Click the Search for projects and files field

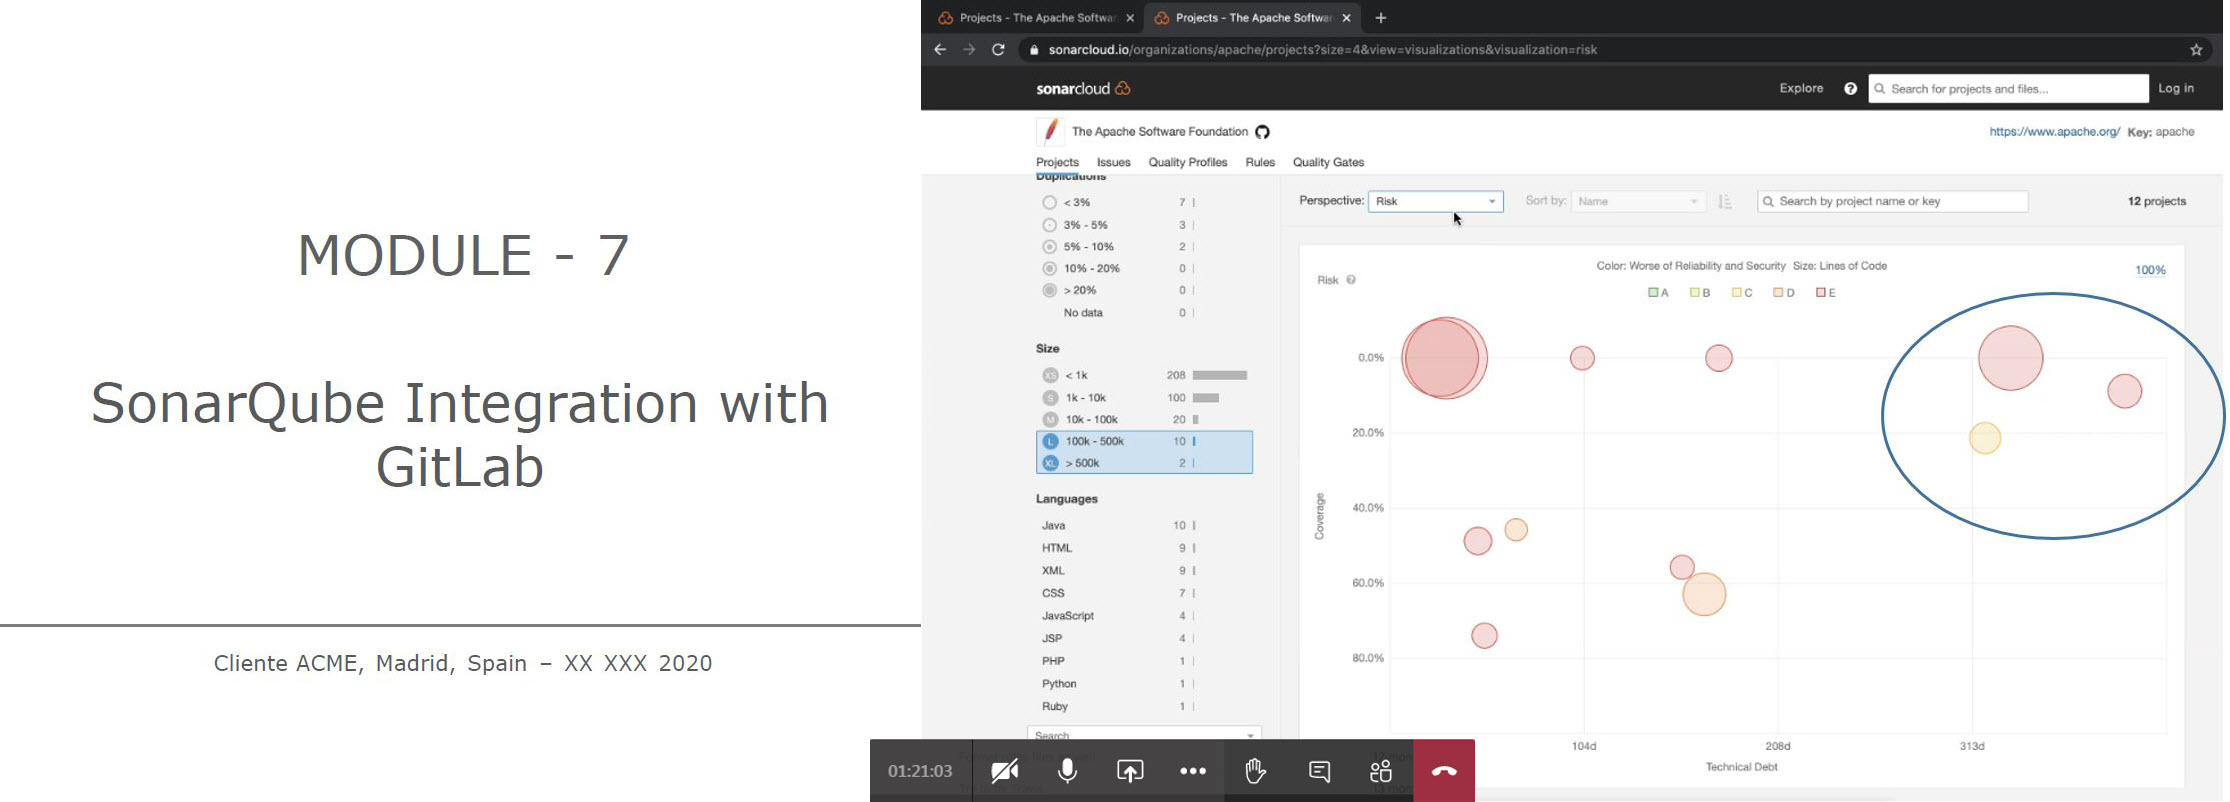[x=2008, y=88]
